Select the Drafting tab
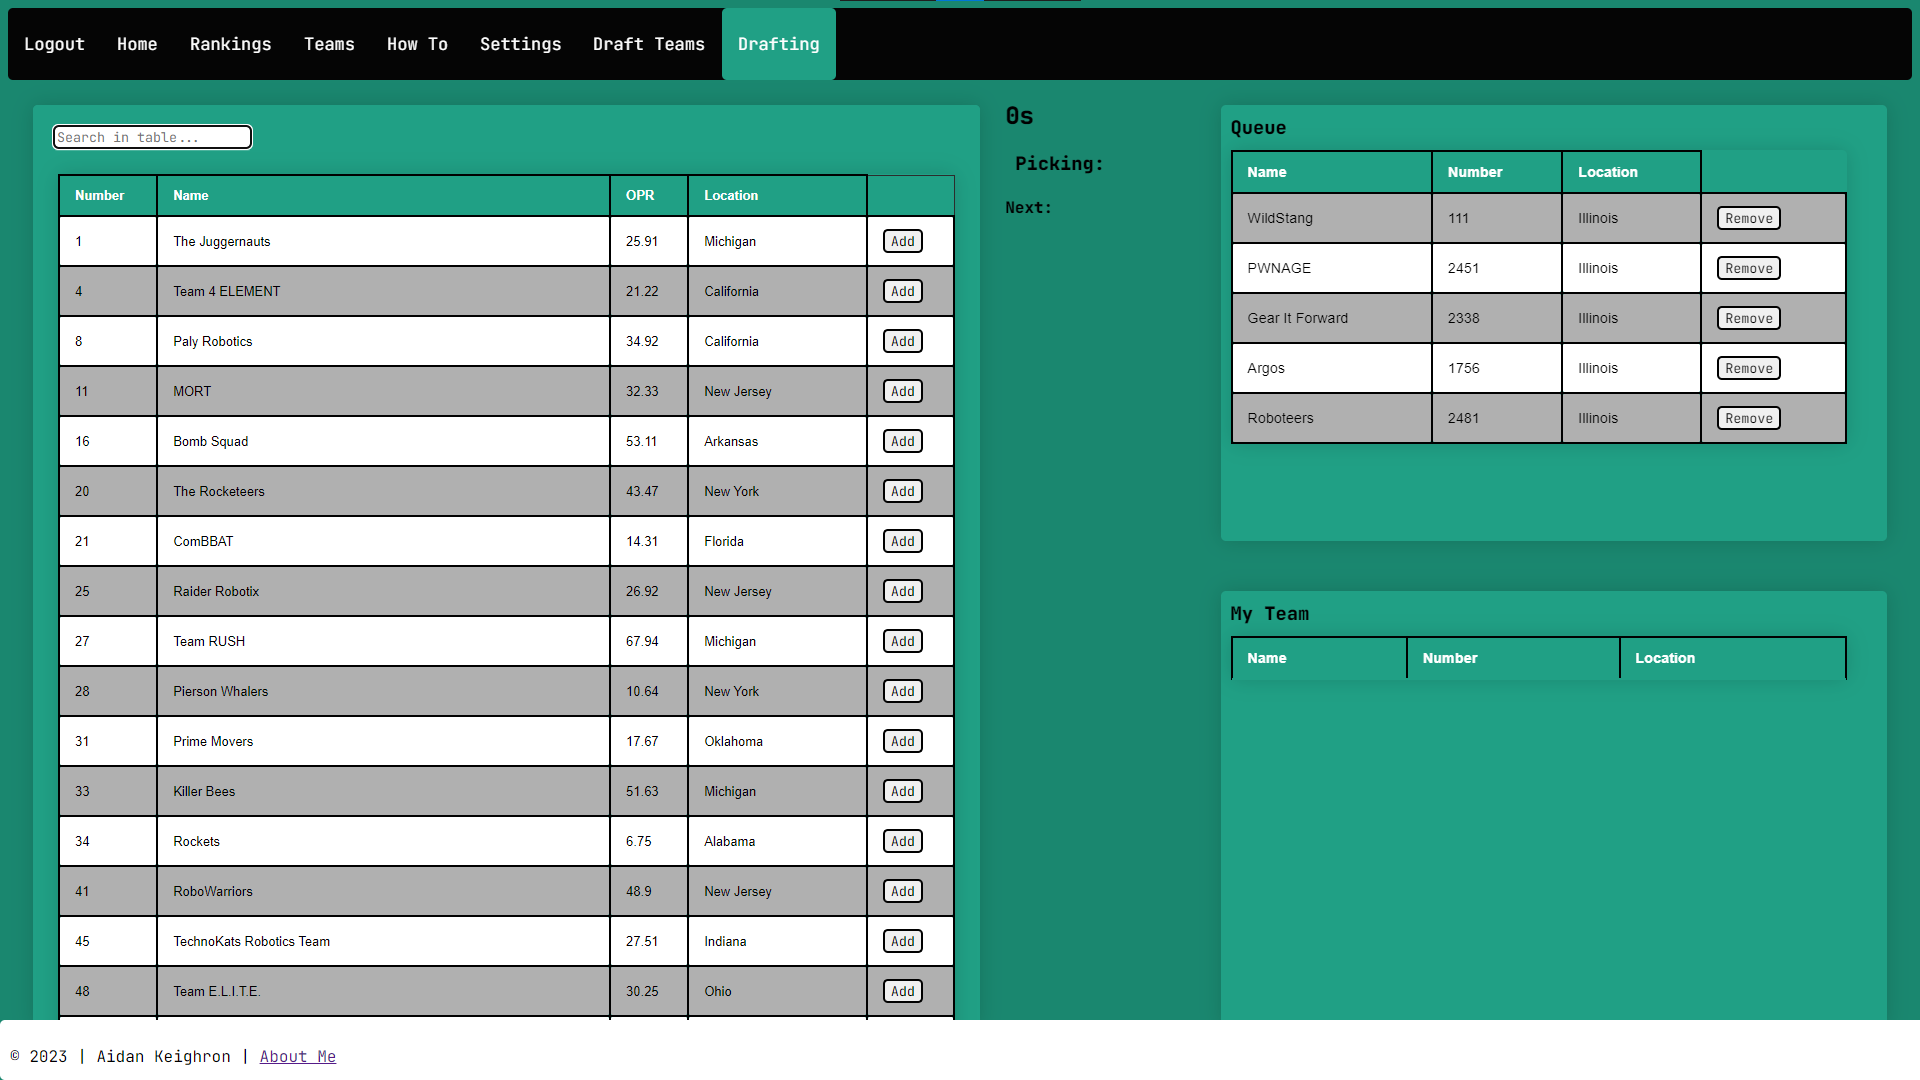Screen dimensions: 1920x1080 tap(779, 44)
